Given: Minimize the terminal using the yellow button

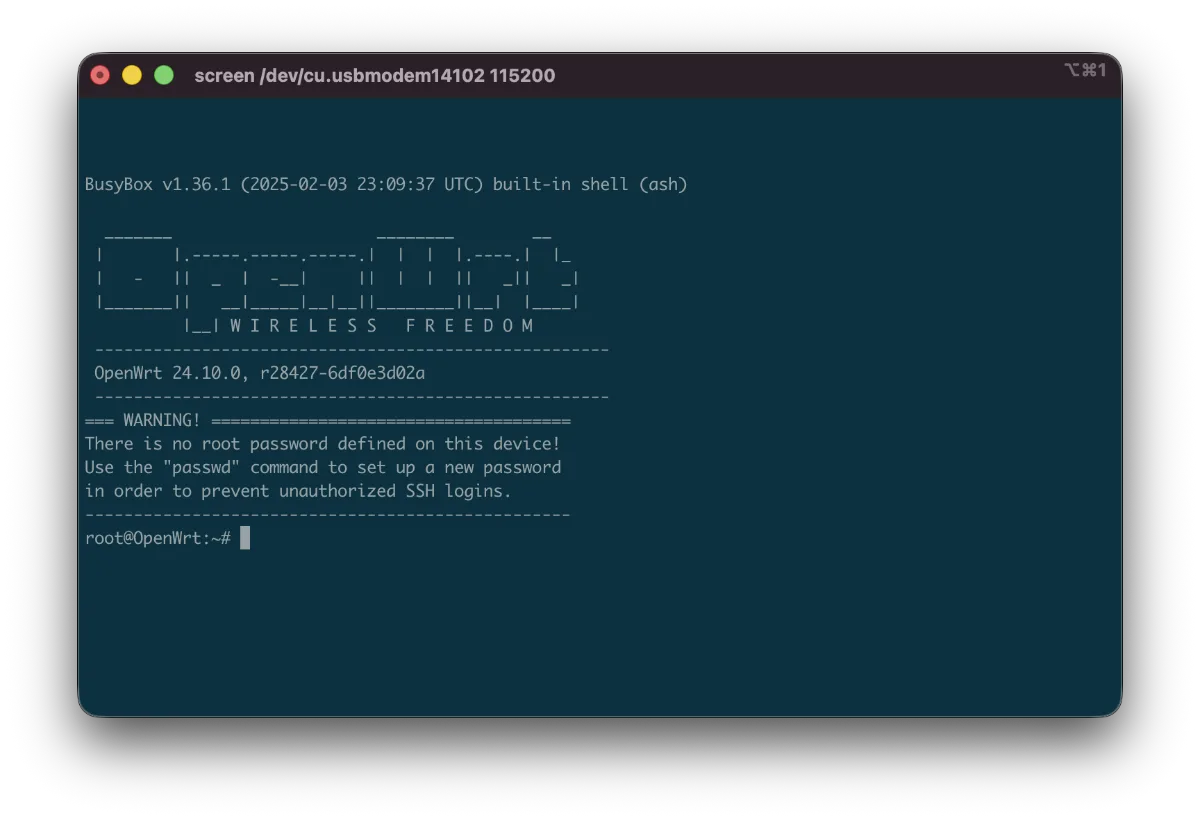Looking at the screenshot, I should point(132,75).
